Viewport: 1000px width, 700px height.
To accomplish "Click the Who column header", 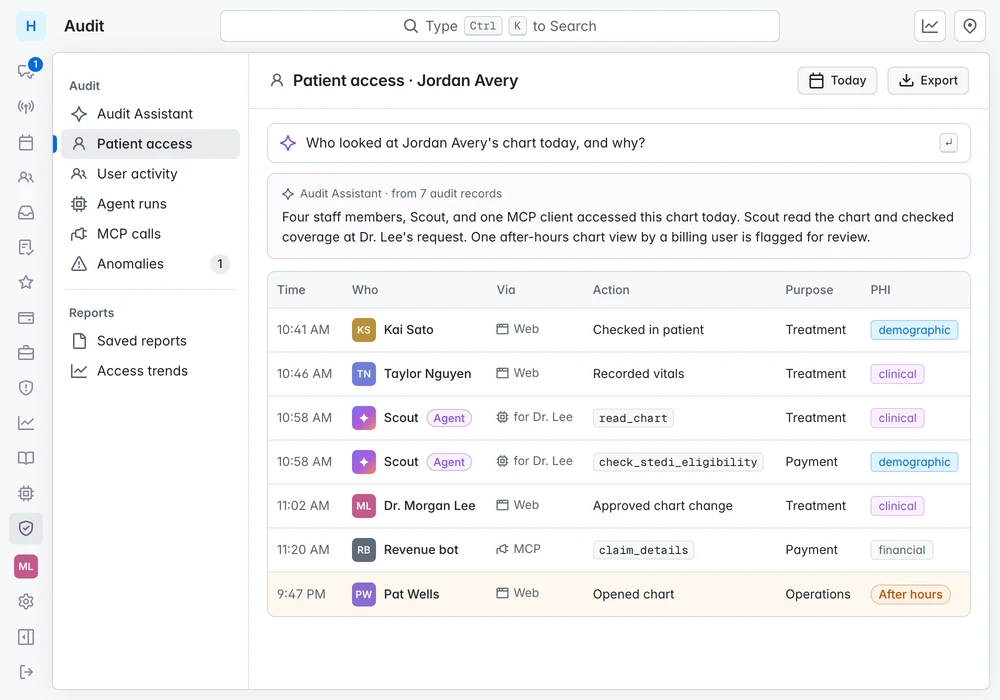I will click(365, 290).
